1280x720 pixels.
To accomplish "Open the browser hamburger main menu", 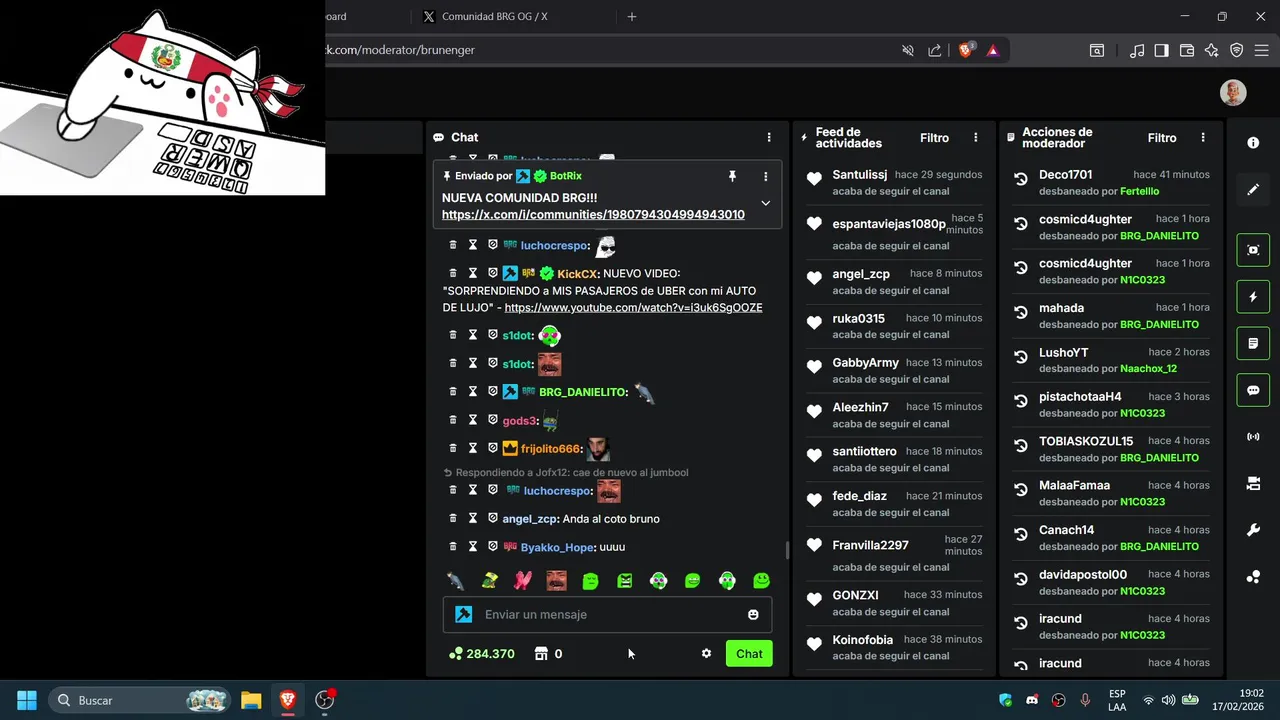I will (x=1261, y=50).
